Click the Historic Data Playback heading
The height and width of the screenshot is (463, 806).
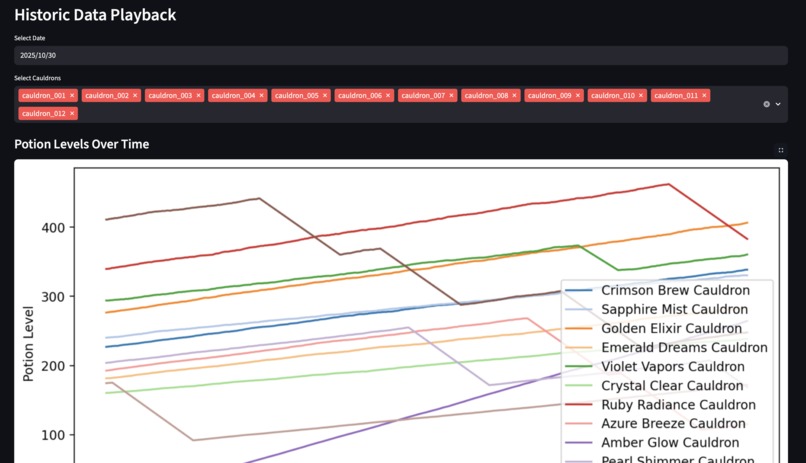point(95,15)
